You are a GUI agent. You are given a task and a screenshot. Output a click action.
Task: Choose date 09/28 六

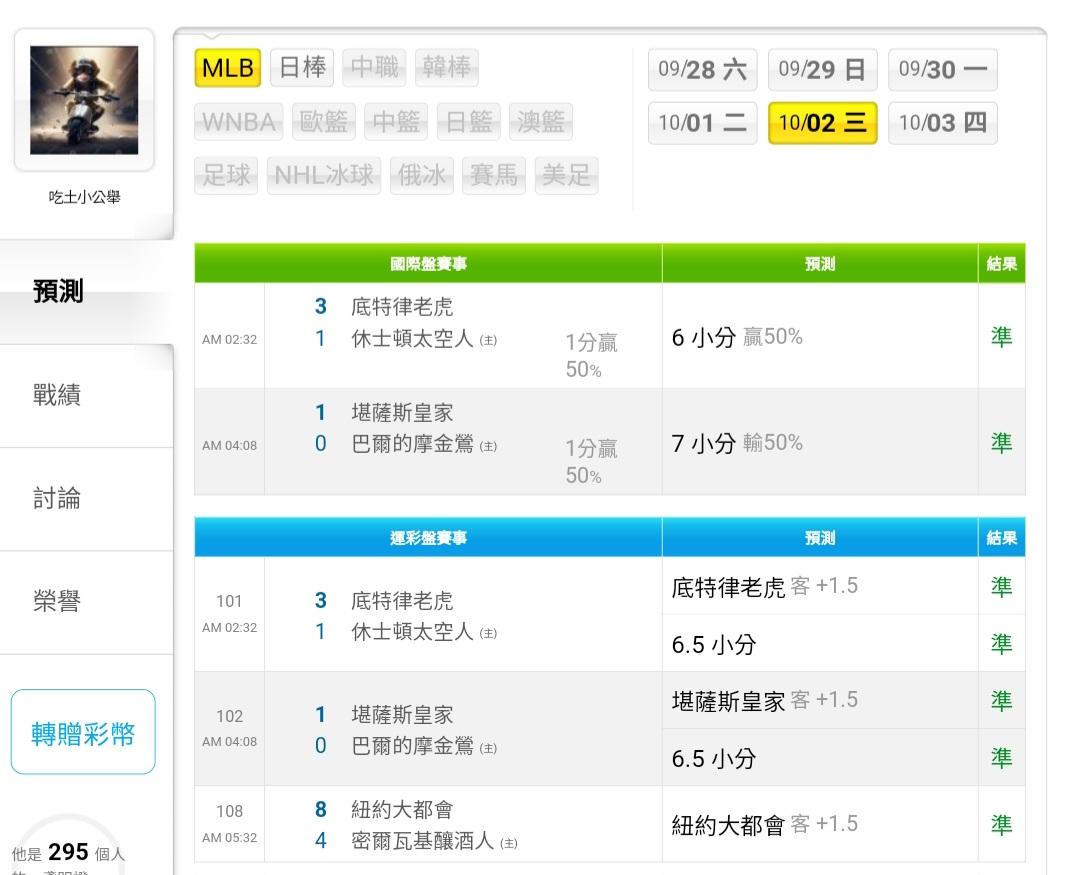703,70
